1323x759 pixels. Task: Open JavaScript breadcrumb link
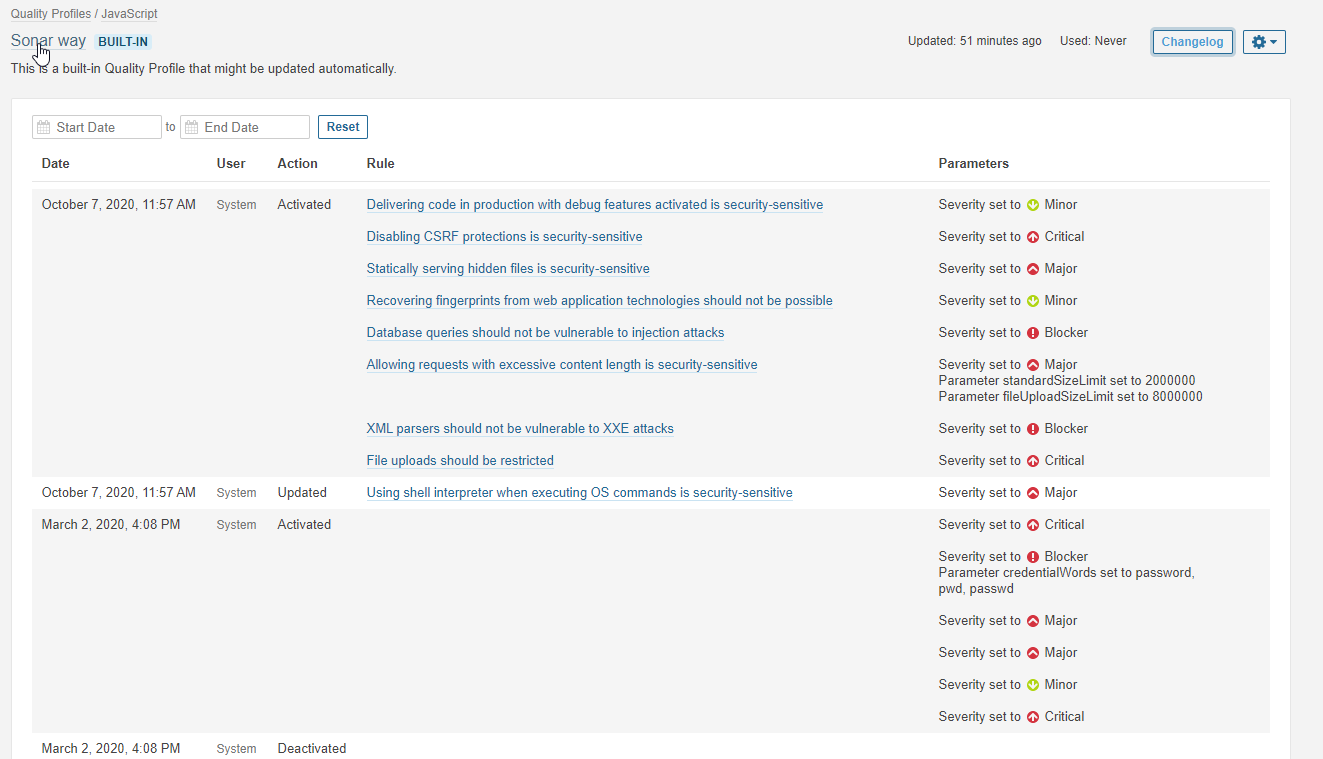coord(129,14)
